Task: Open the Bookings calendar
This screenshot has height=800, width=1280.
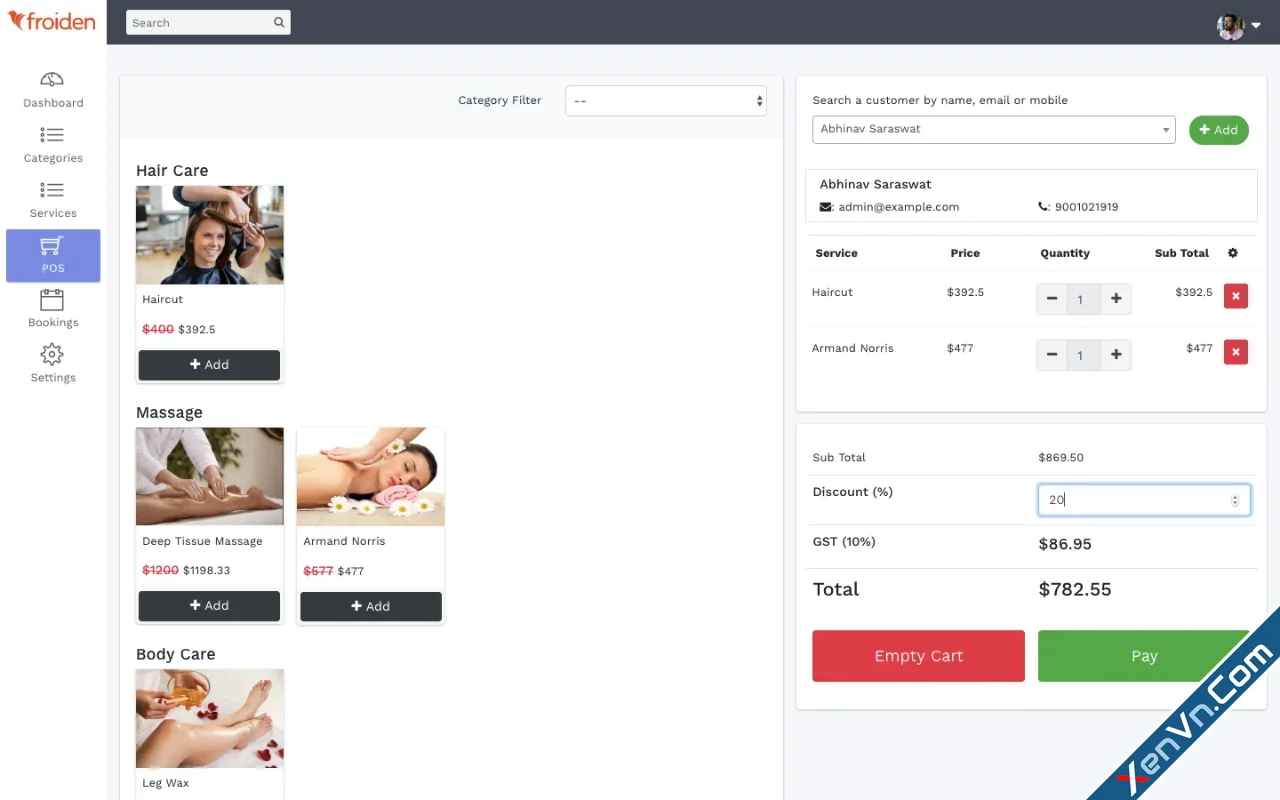Action: click(x=52, y=310)
